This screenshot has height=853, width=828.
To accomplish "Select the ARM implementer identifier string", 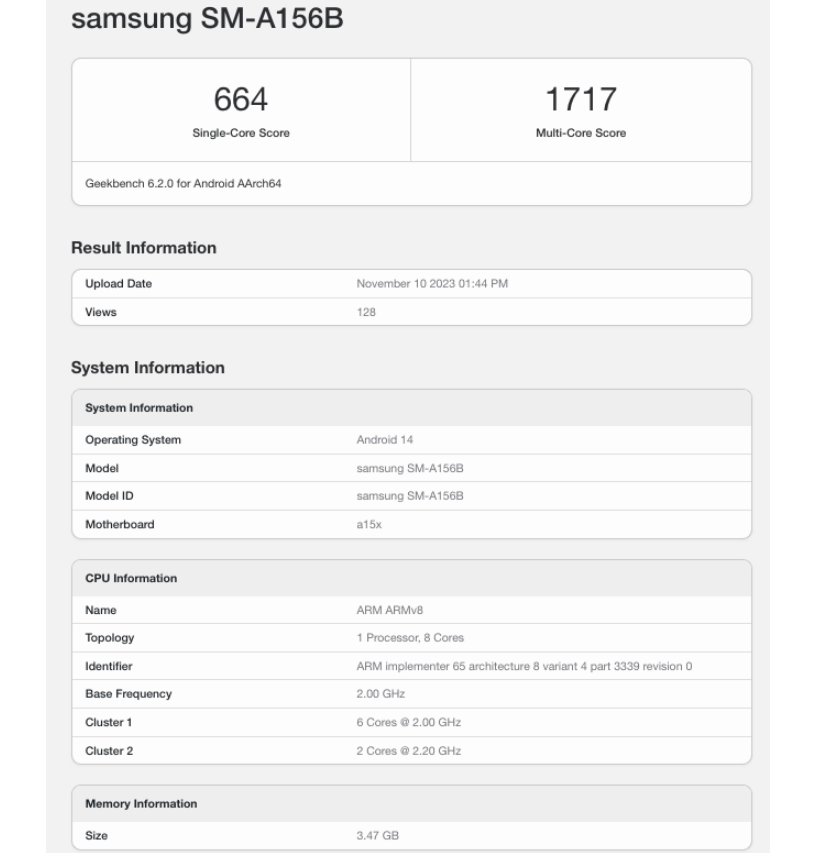I will pyautogui.click(x=524, y=666).
